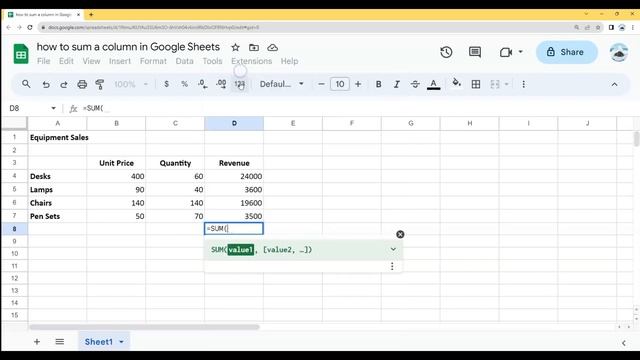The image size is (640, 360).
Task: Toggle strikethrough formatting
Action: [x=415, y=84]
